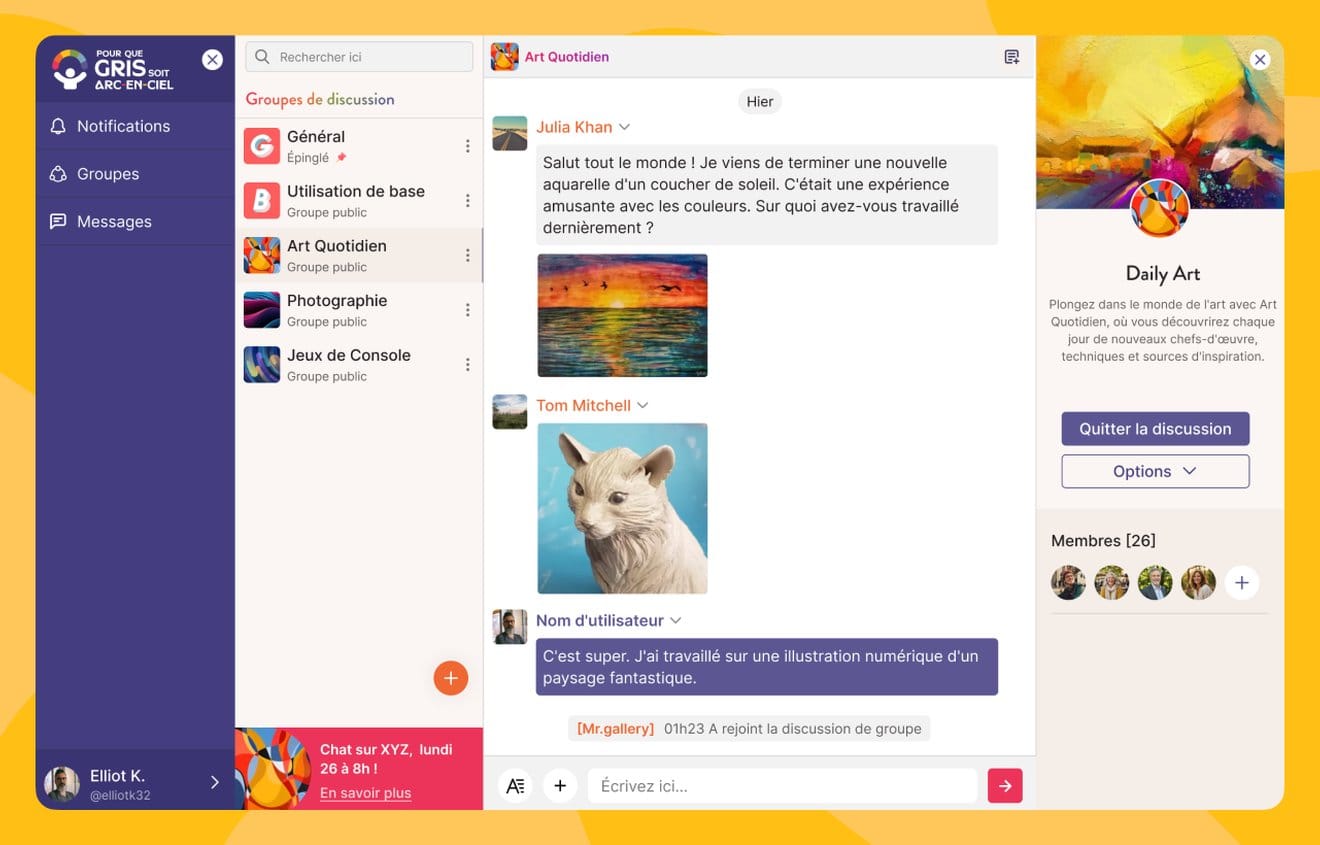This screenshot has height=845, width=1320.
Task: Select the Jeux de Console group
Action: 358,365
